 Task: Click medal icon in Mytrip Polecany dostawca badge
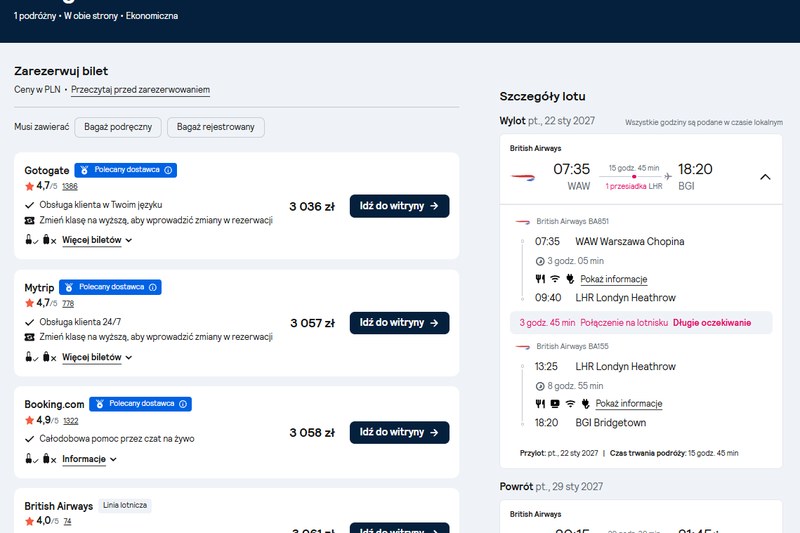point(69,287)
